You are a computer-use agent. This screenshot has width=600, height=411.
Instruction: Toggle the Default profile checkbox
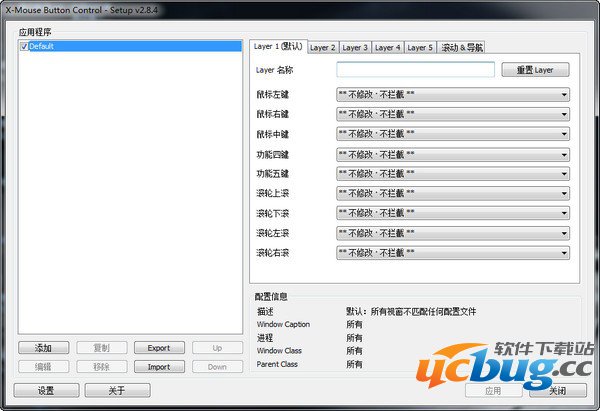[24, 46]
